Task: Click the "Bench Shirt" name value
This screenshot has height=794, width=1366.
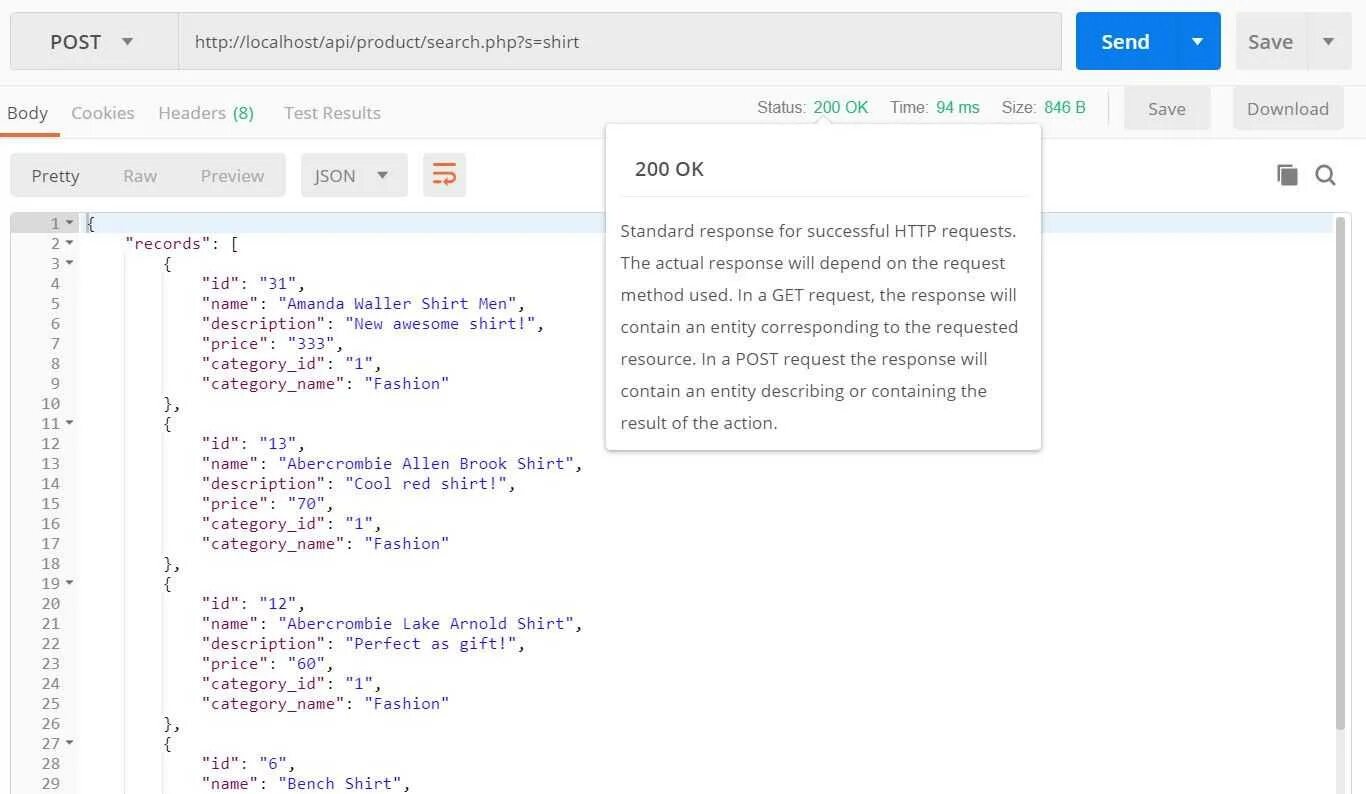Action: (x=340, y=783)
